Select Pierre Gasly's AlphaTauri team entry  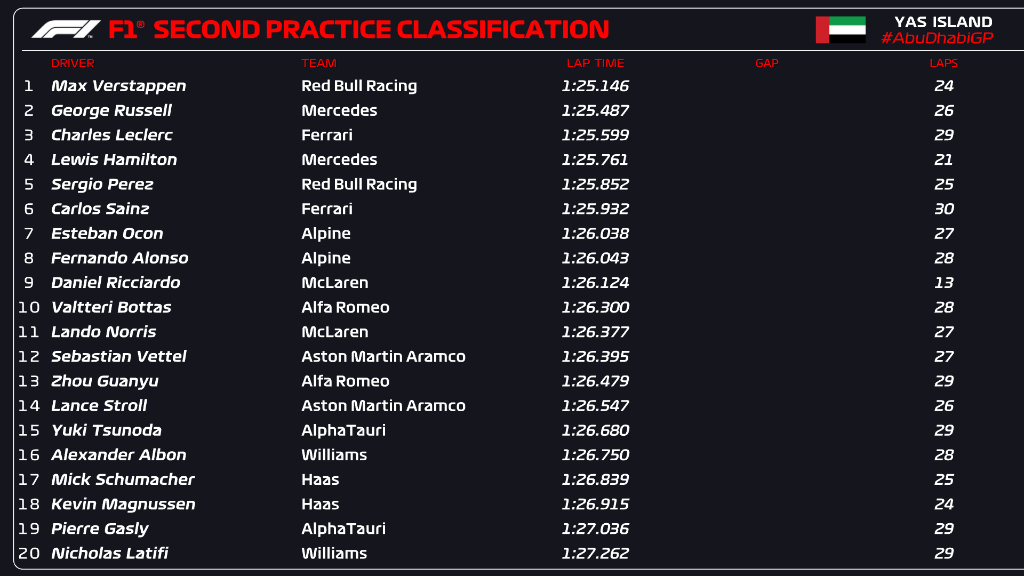[343, 529]
